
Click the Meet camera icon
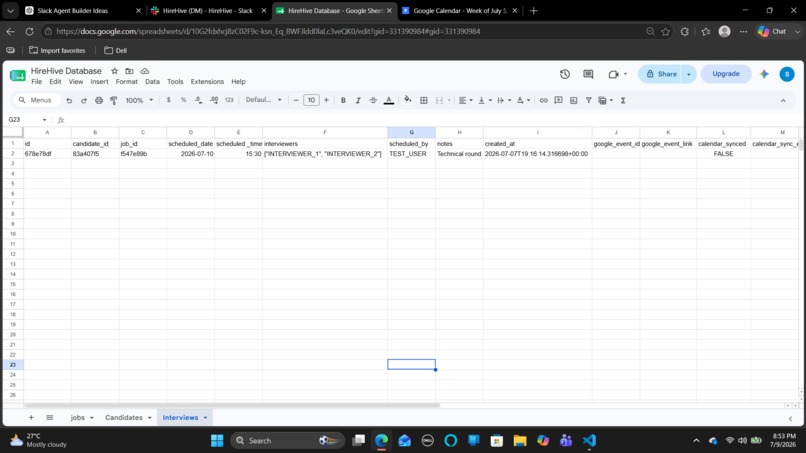tap(613, 74)
